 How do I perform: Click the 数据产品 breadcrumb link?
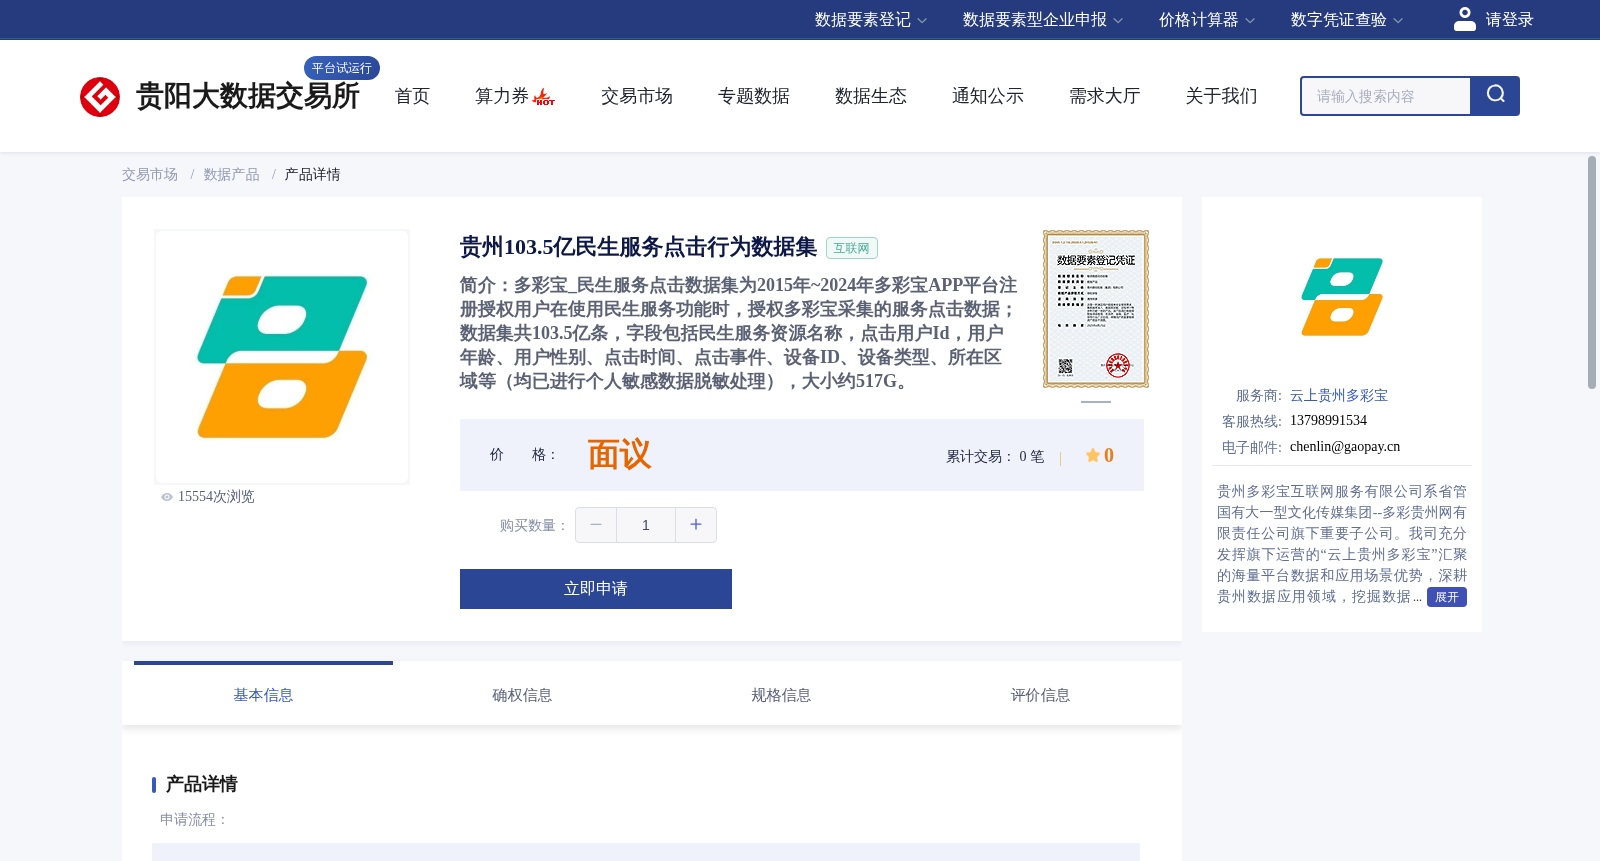tap(232, 175)
